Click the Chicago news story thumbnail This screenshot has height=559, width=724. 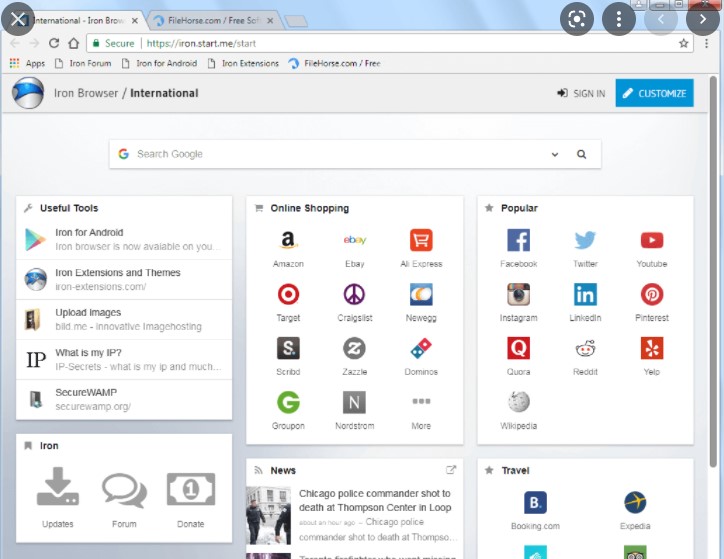269,515
